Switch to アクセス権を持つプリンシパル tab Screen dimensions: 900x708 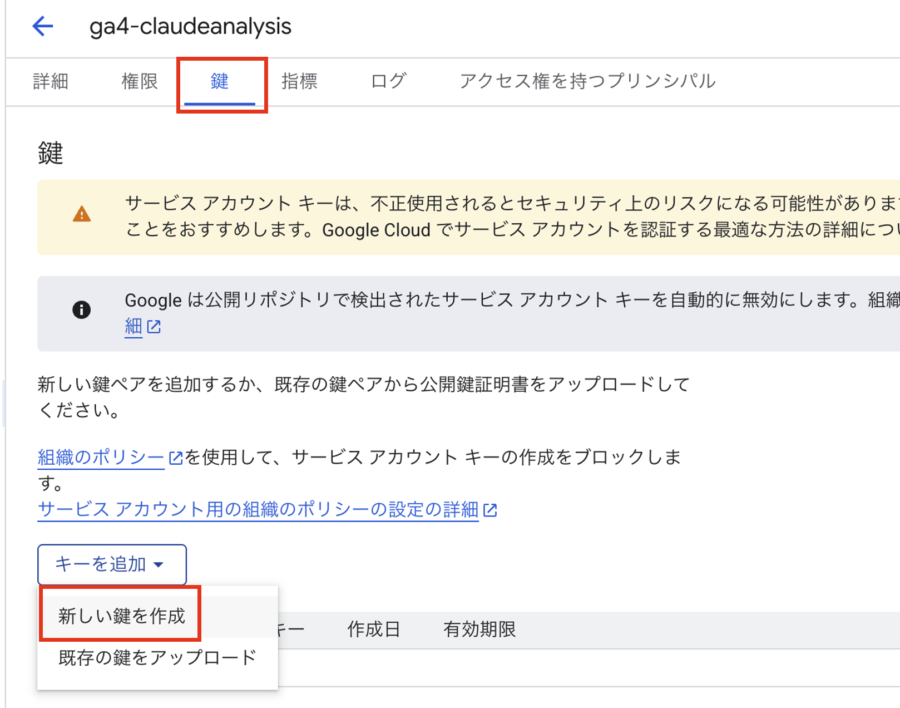(x=587, y=82)
